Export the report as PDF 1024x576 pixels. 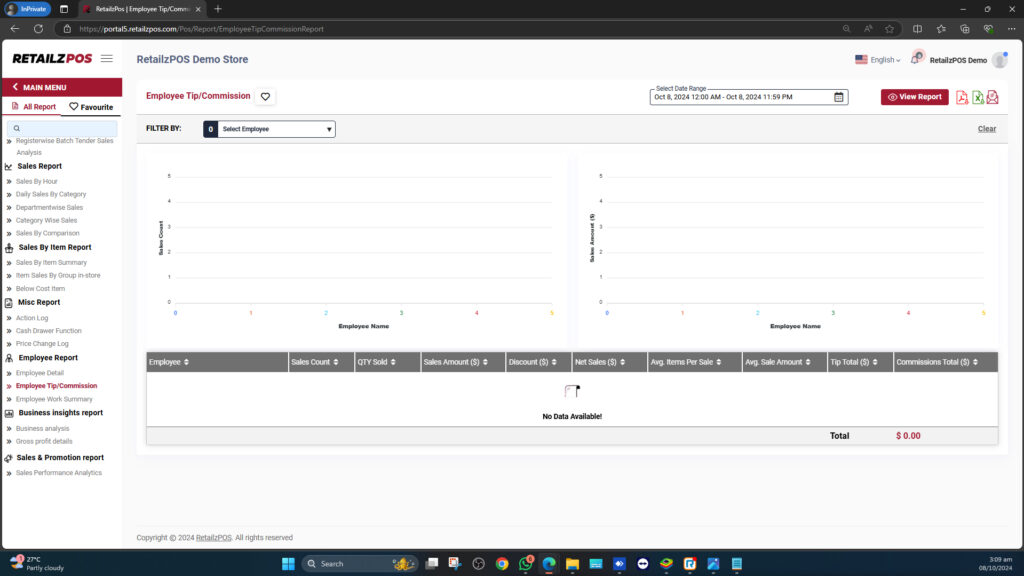coord(960,97)
